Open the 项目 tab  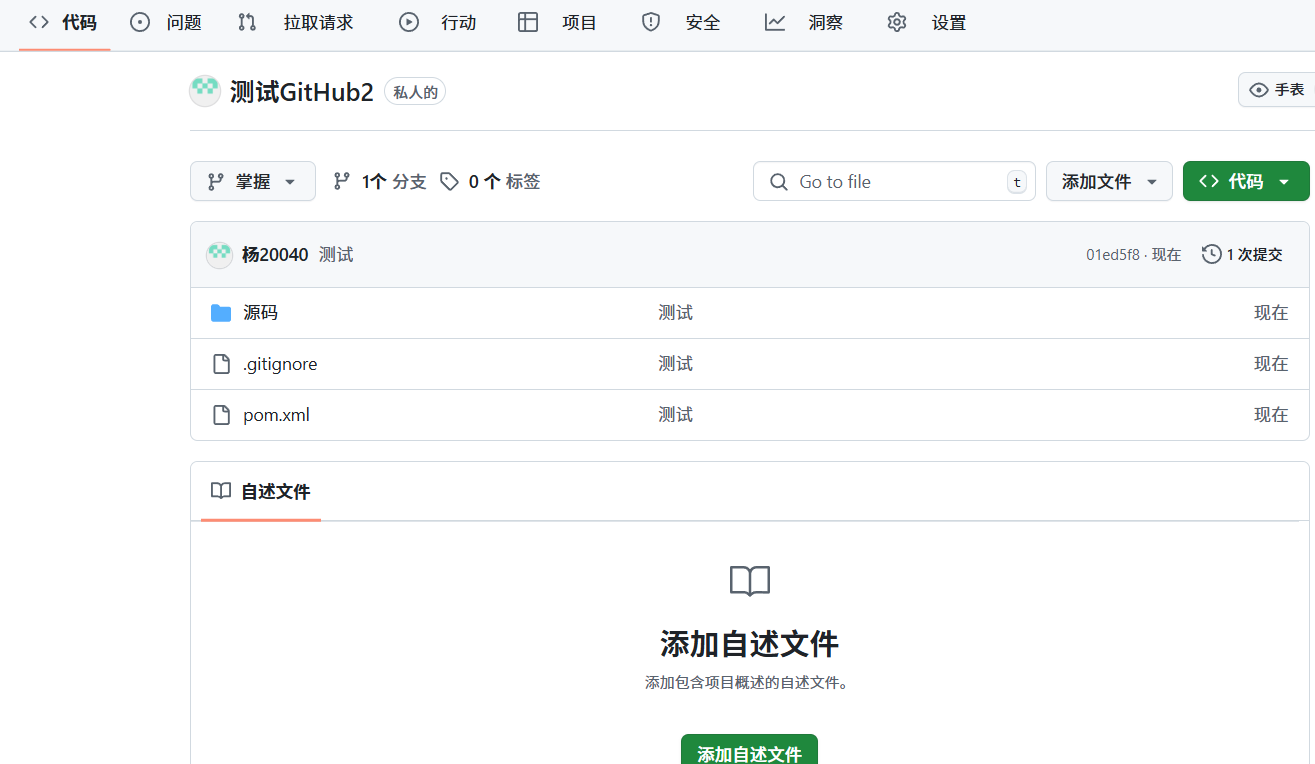(x=558, y=22)
